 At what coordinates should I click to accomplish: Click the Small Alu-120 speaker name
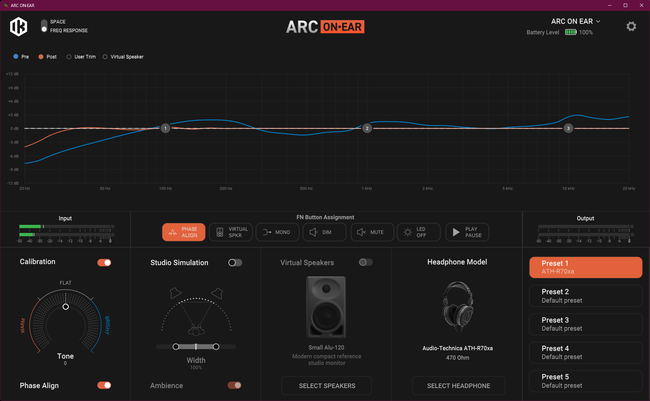coord(326,348)
